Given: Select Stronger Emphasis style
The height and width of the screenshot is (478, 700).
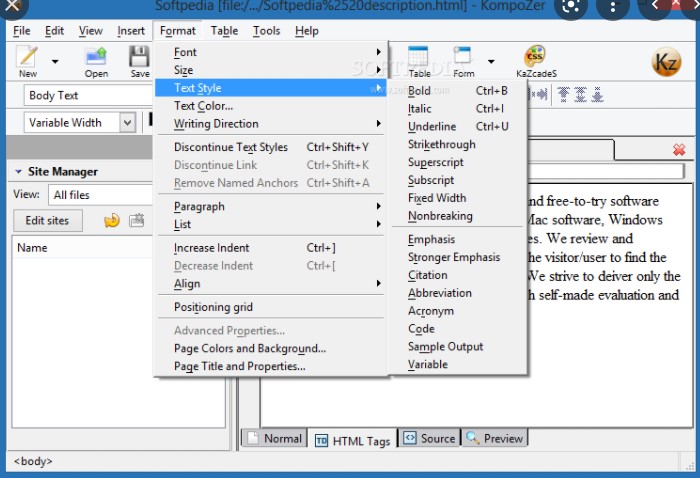Looking at the screenshot, I should [x=458, y=257].
